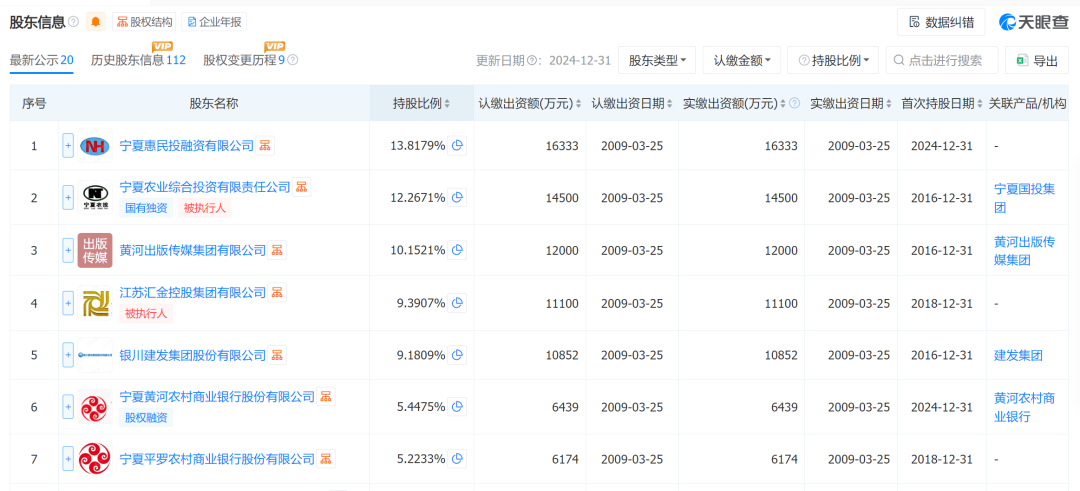
Task: Expand row of 宁夏黄河农村商业银行股份有限公司
Action: [68, 406]
